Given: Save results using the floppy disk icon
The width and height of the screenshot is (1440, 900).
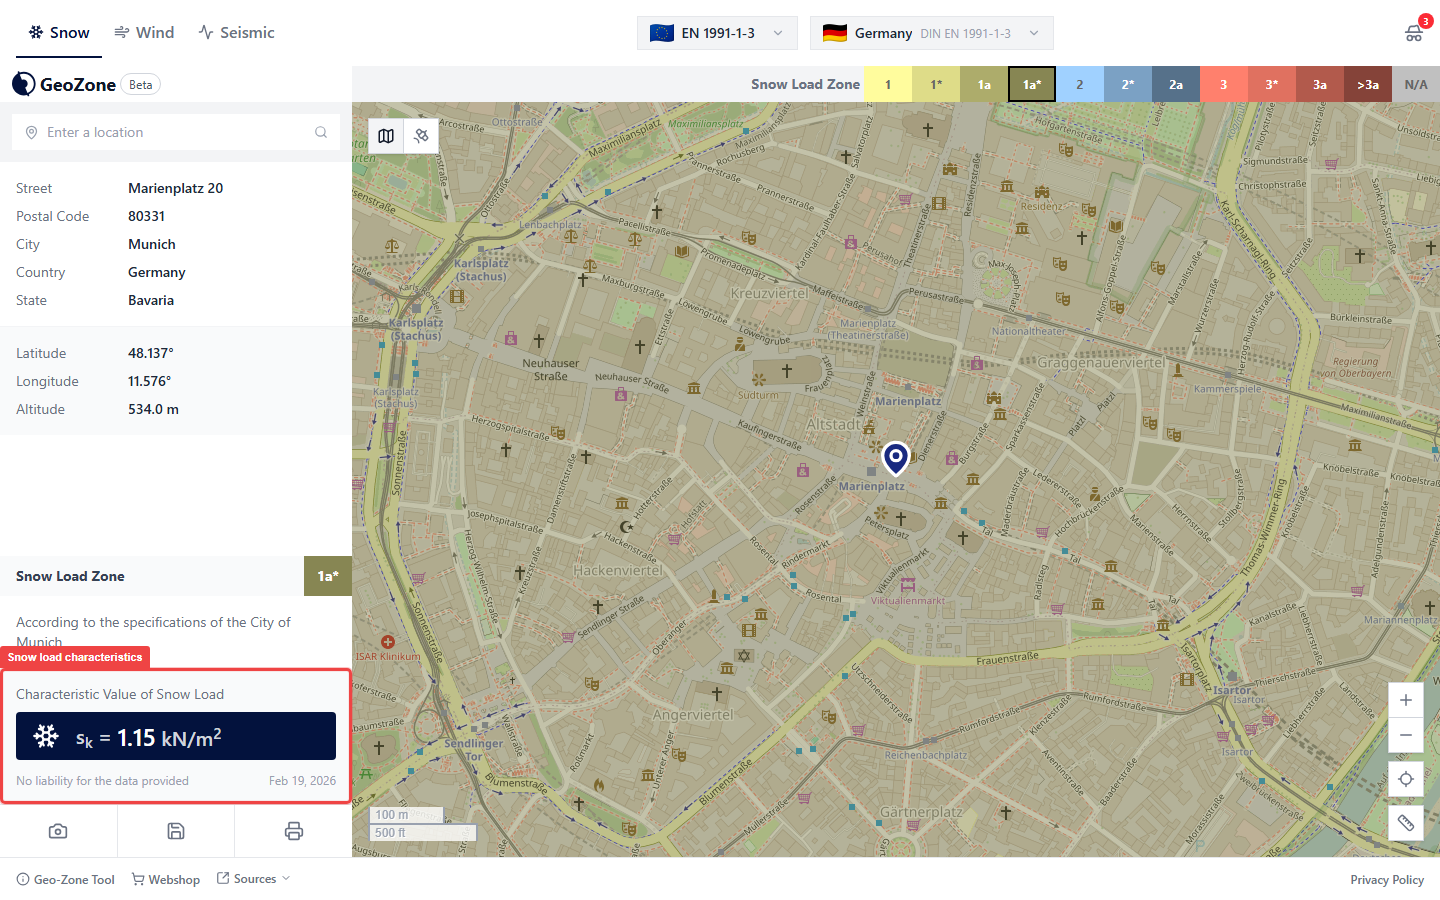Looking at the screenshot, I should click(x=176, y=831).
